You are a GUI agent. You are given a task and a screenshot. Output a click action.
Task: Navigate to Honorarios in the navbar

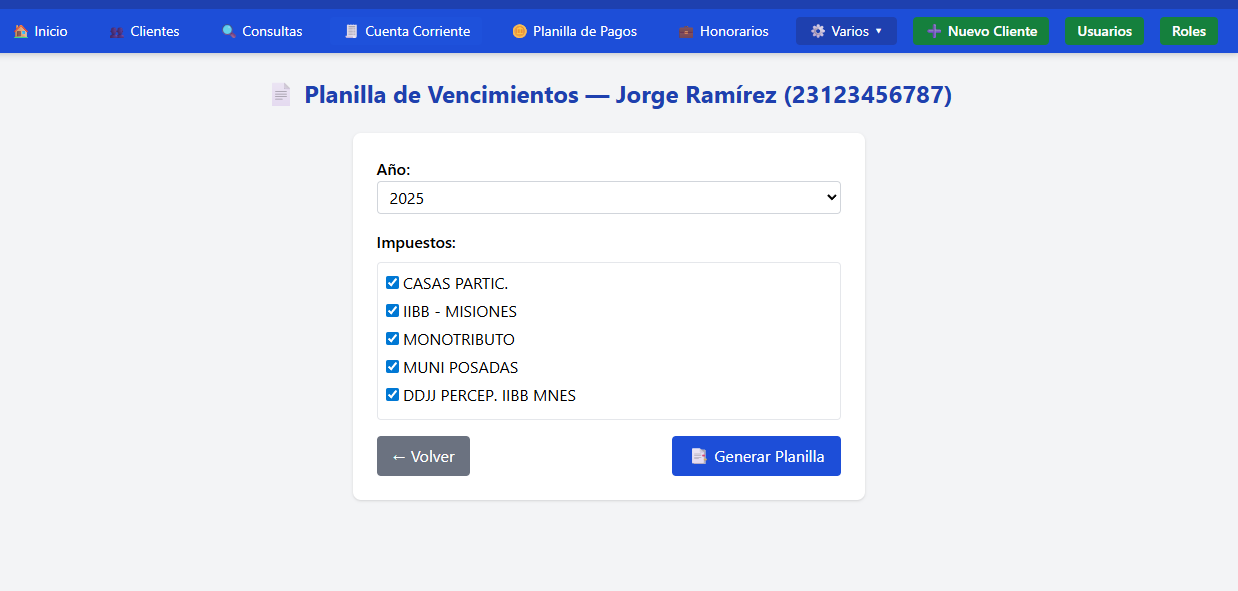pyautogui.click(x=724, y=31)
